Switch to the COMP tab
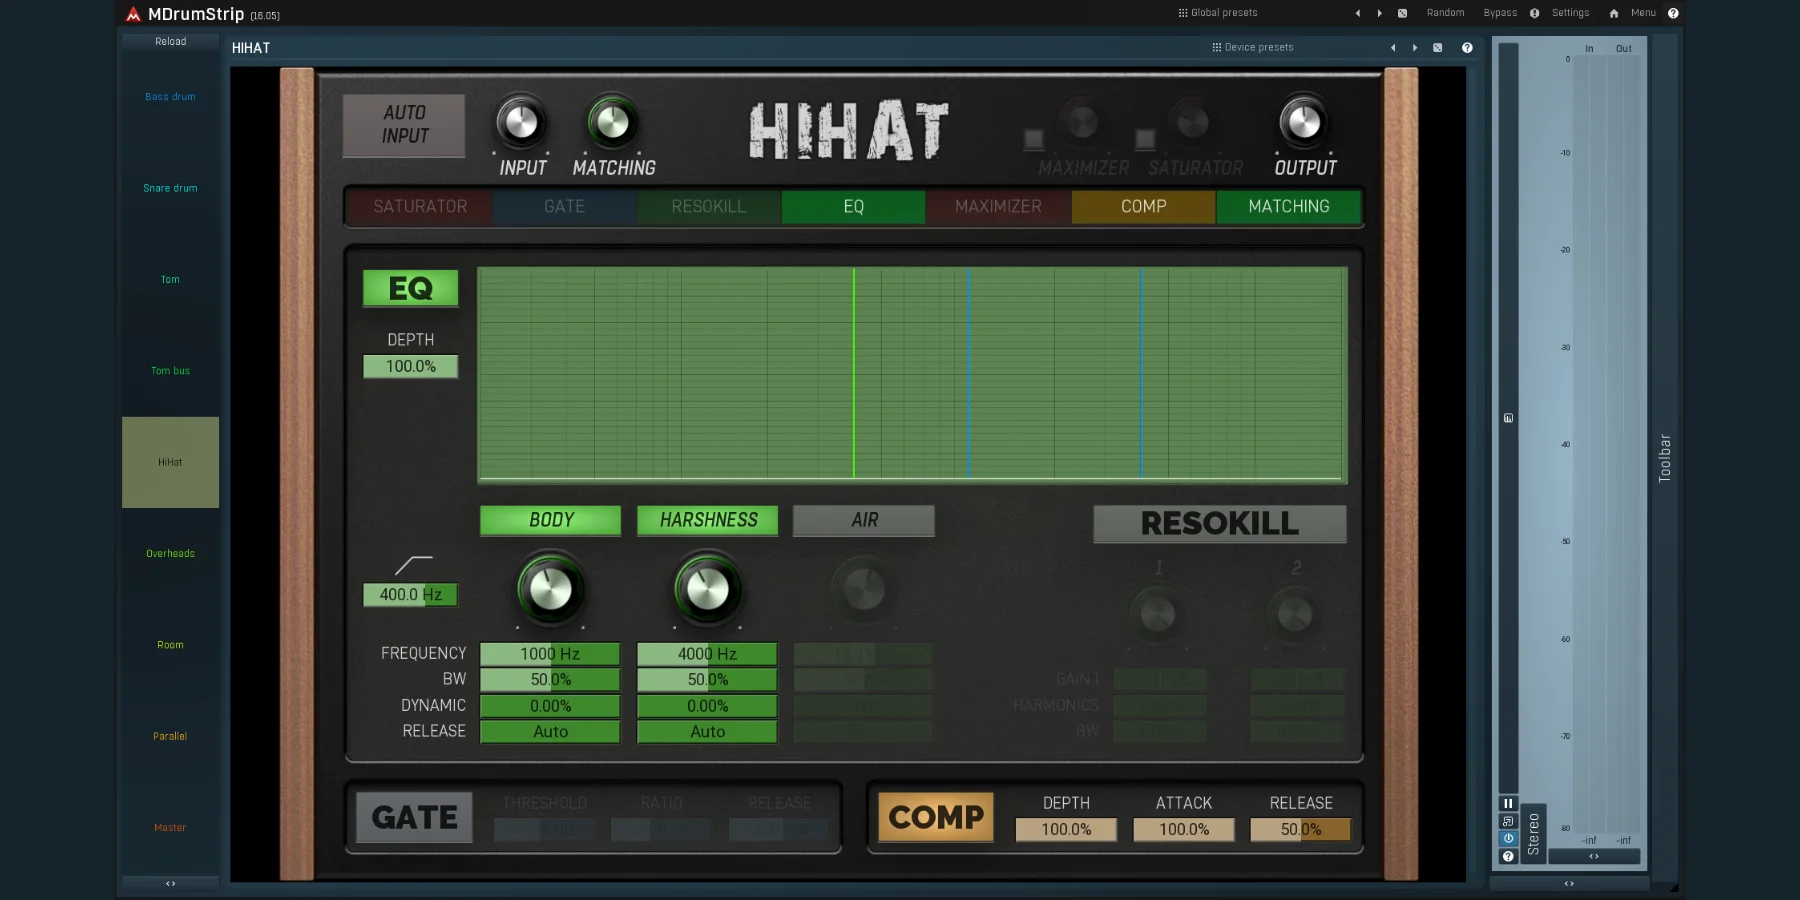Image resolution: width=1800 pixels, height=900 pixels. click(1143, 206)
